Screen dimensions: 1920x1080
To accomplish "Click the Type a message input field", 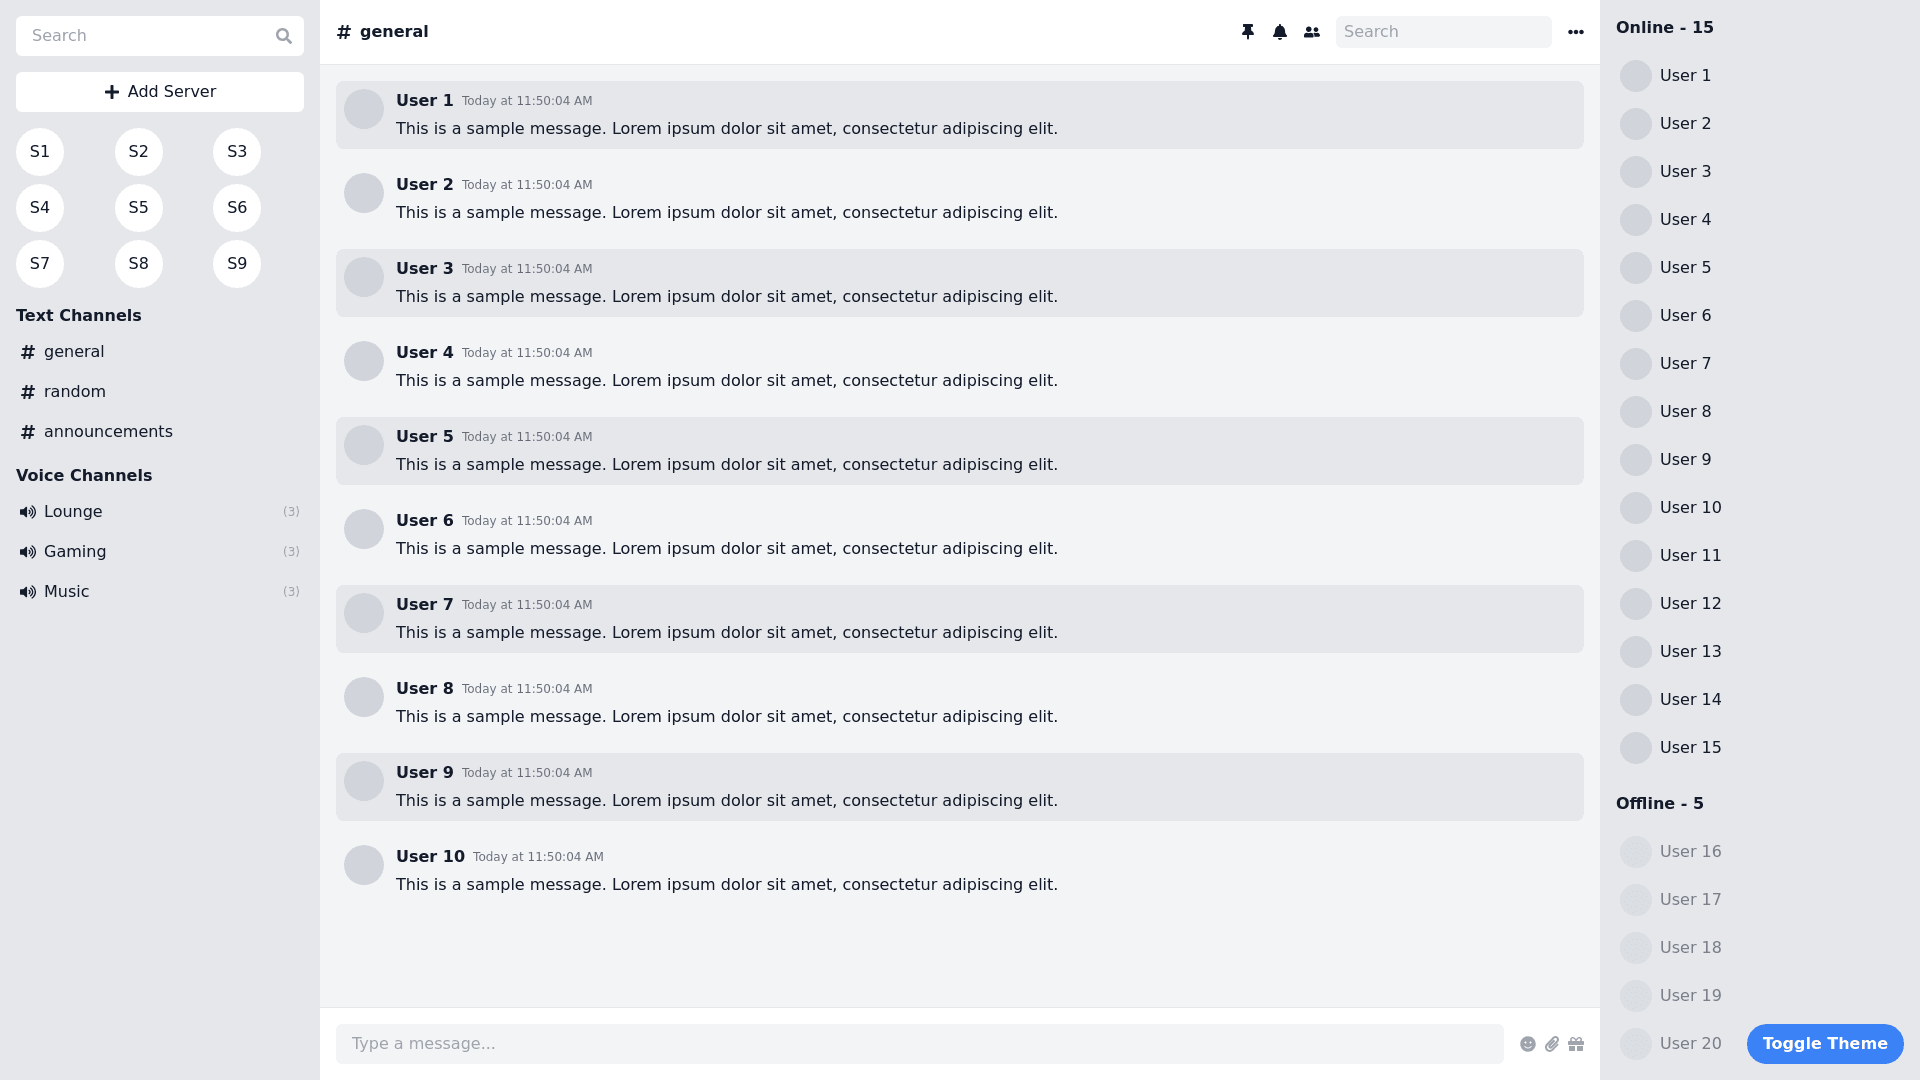I will click(920, 1044).
